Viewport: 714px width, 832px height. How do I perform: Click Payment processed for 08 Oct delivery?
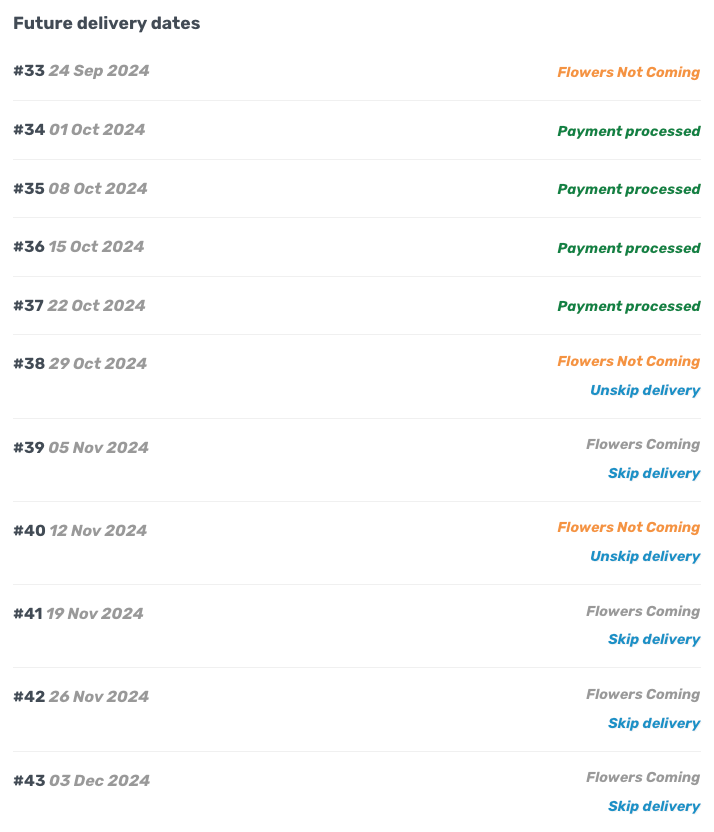[628, 189]
